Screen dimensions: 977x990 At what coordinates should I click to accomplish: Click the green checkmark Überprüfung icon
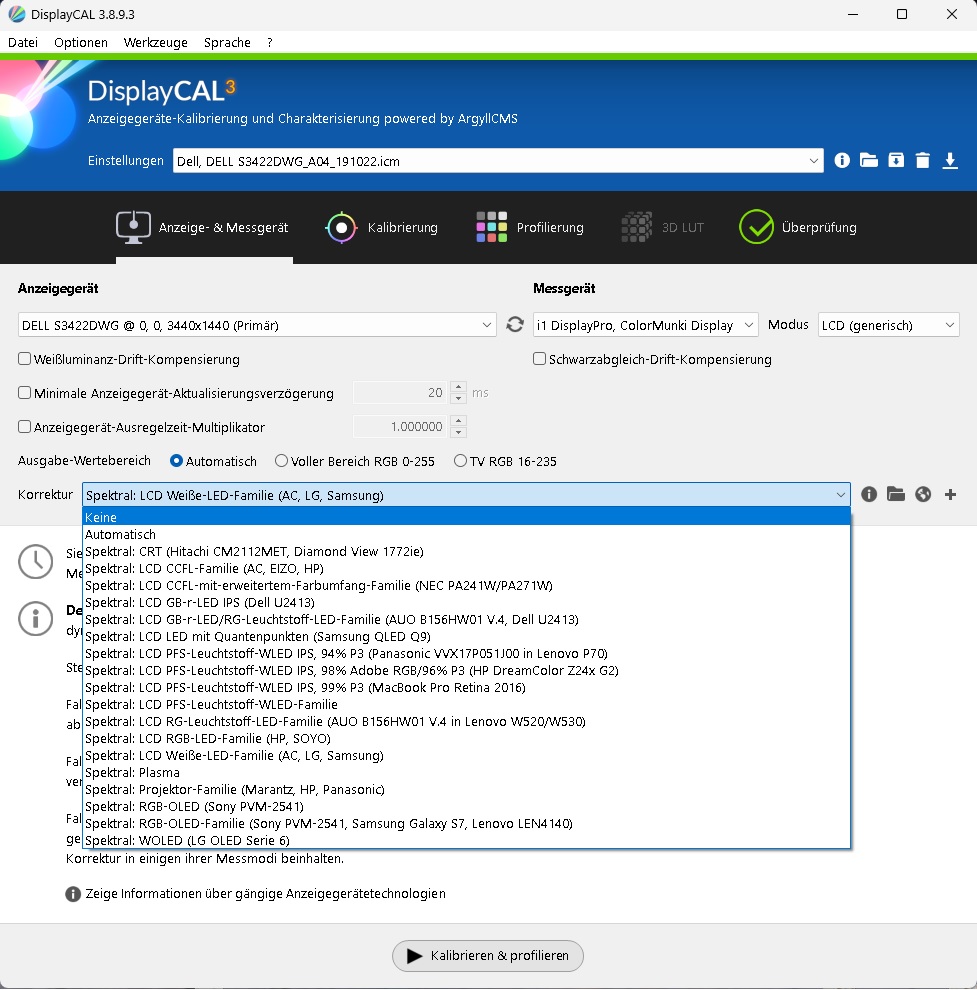(756, 227)
